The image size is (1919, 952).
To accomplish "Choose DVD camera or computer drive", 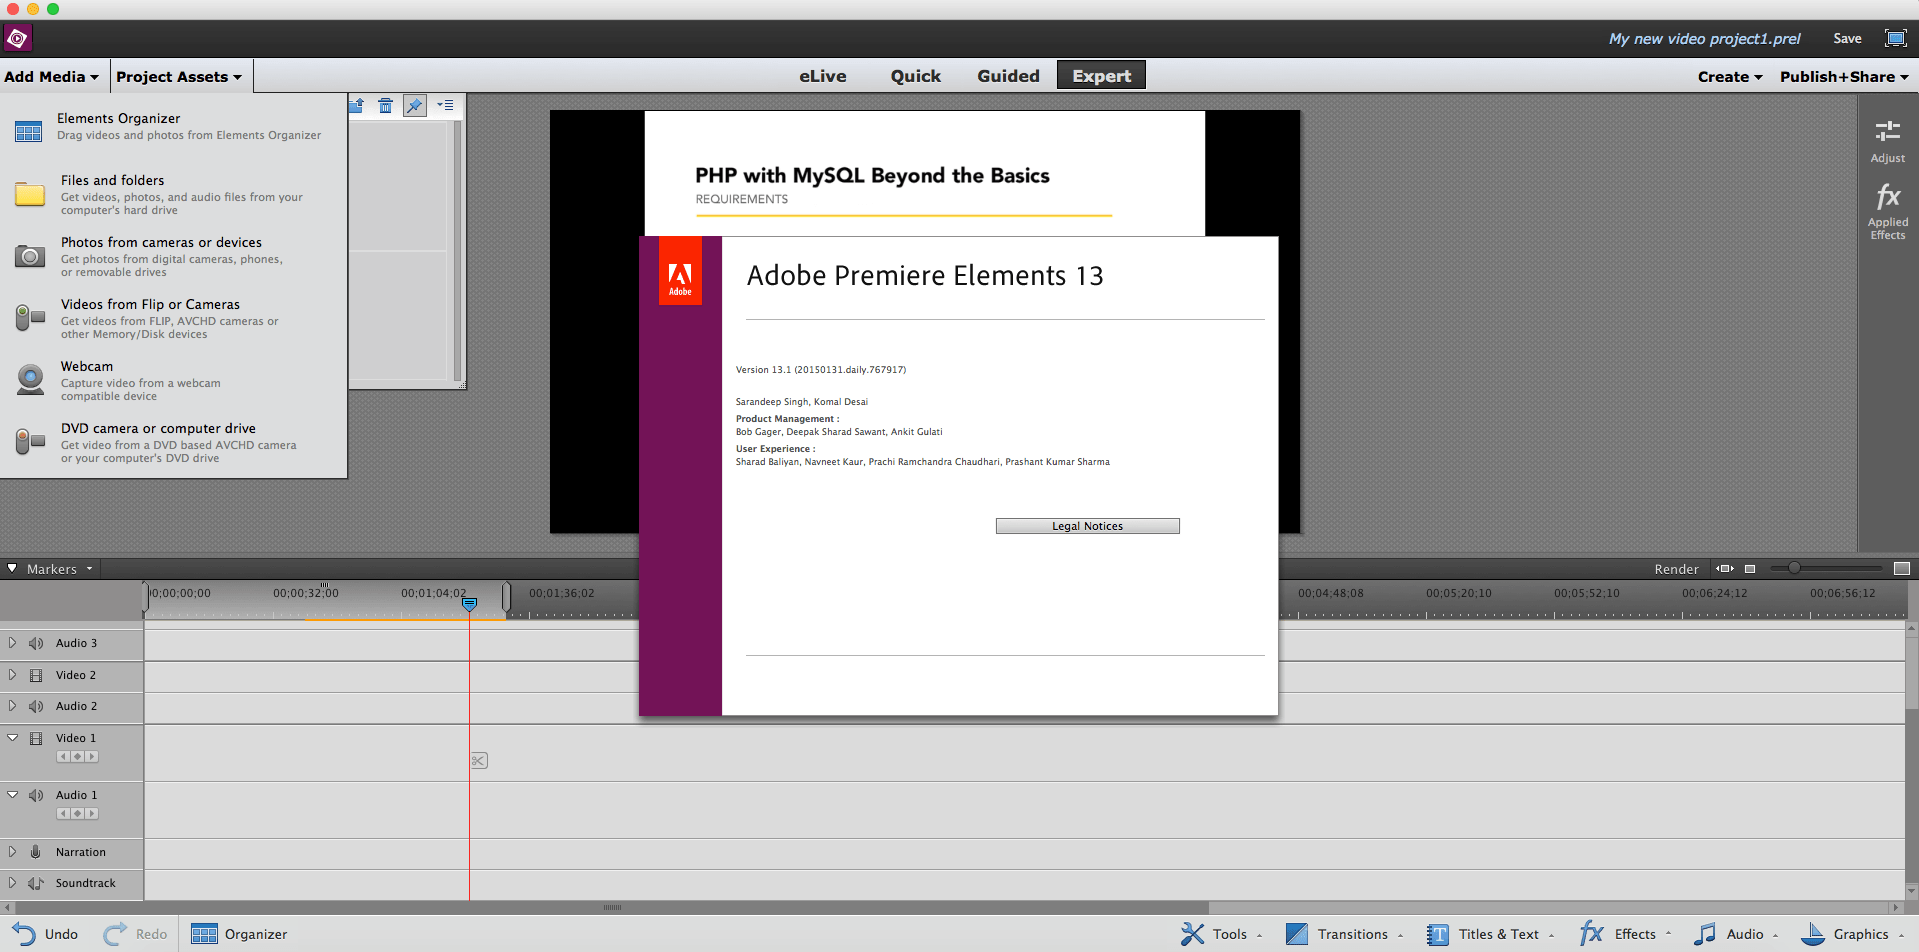I will pos(172,442).
